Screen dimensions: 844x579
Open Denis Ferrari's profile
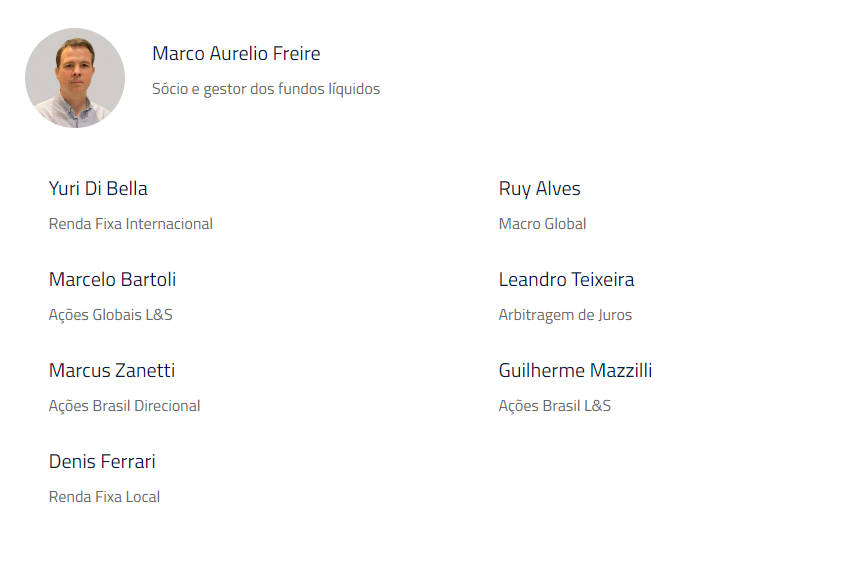click(x=102, y=461)
